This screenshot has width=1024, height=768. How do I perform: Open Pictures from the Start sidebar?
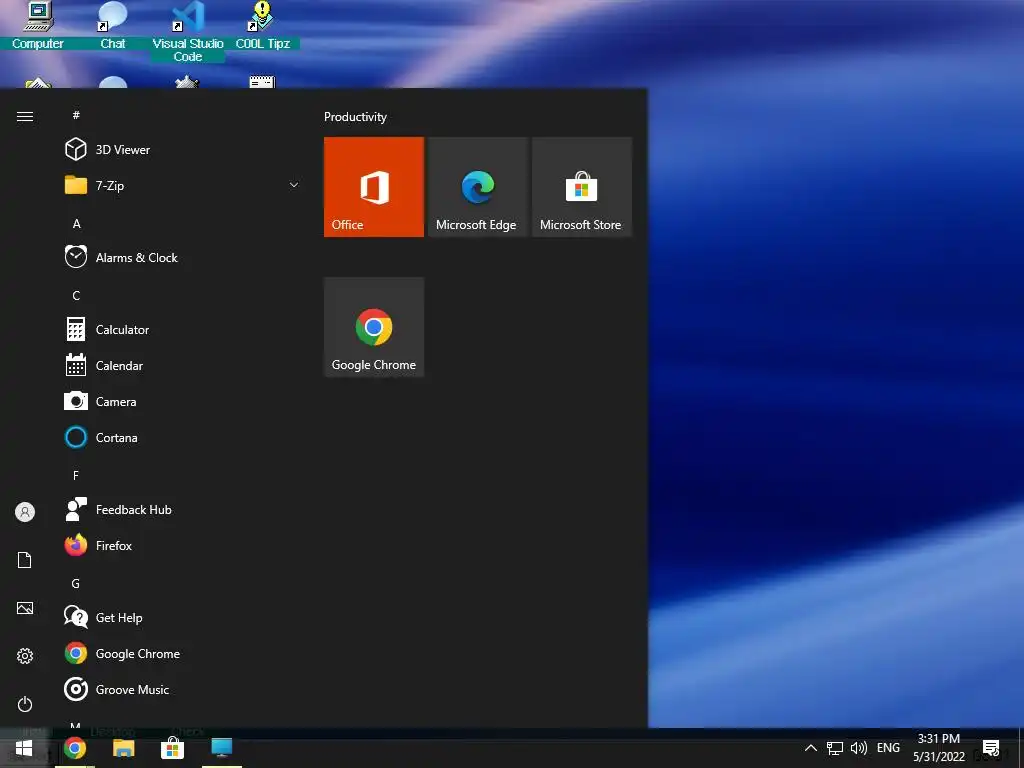pyautogui.click(x=25, y=608)
